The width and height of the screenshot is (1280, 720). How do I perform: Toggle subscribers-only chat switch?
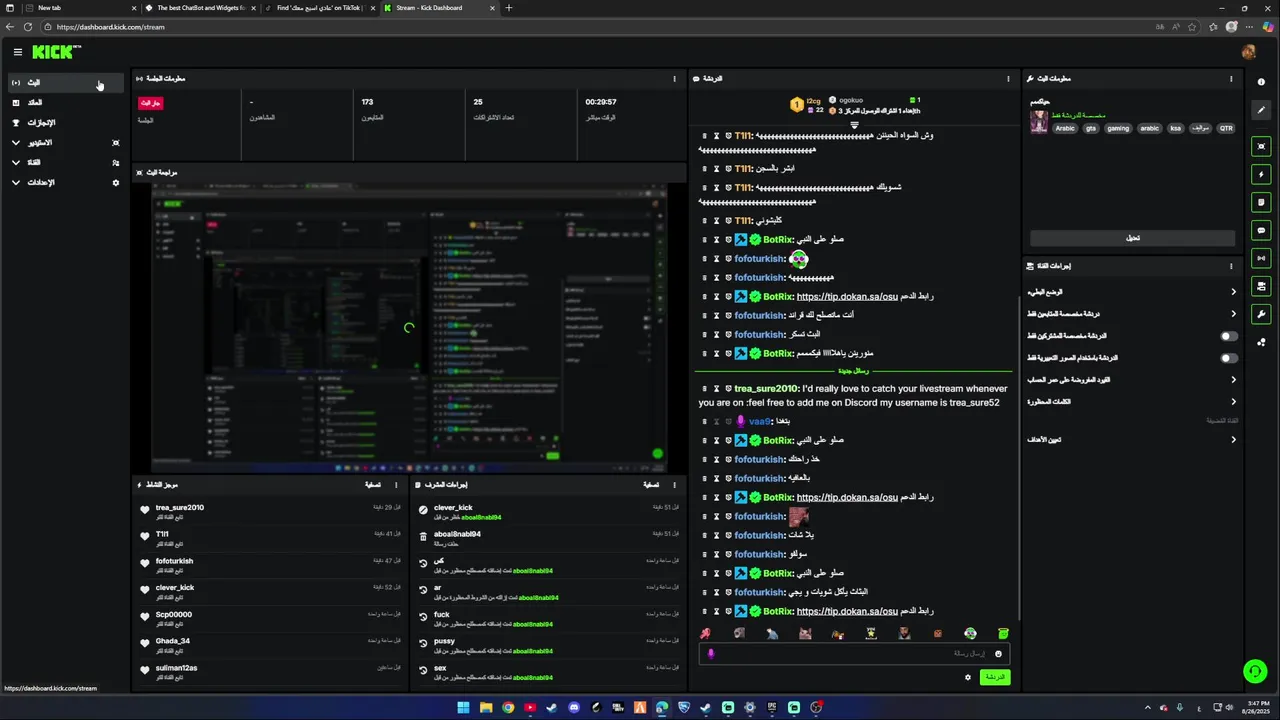point(1229,336)
